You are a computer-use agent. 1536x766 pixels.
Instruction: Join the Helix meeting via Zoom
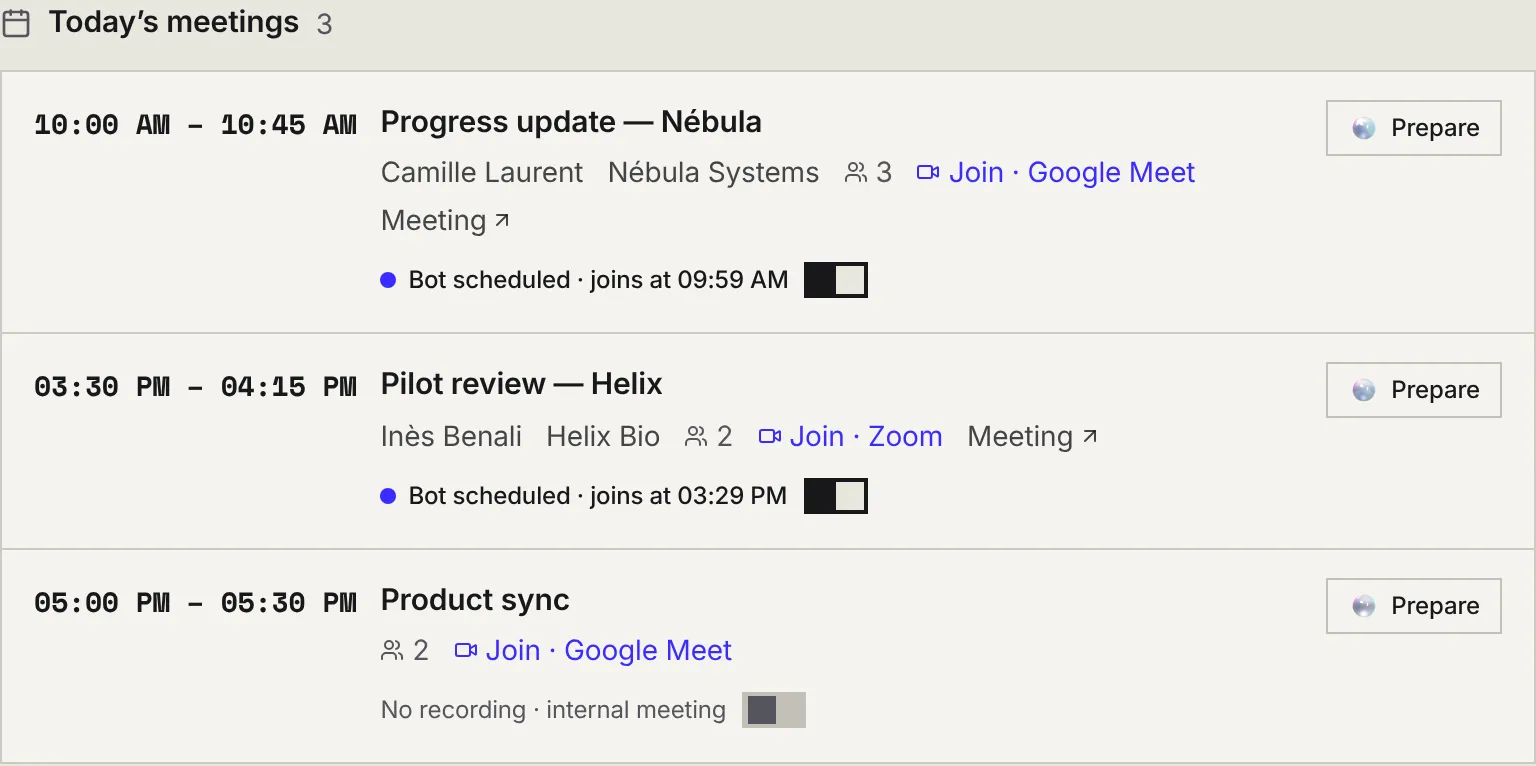[851, 437]
